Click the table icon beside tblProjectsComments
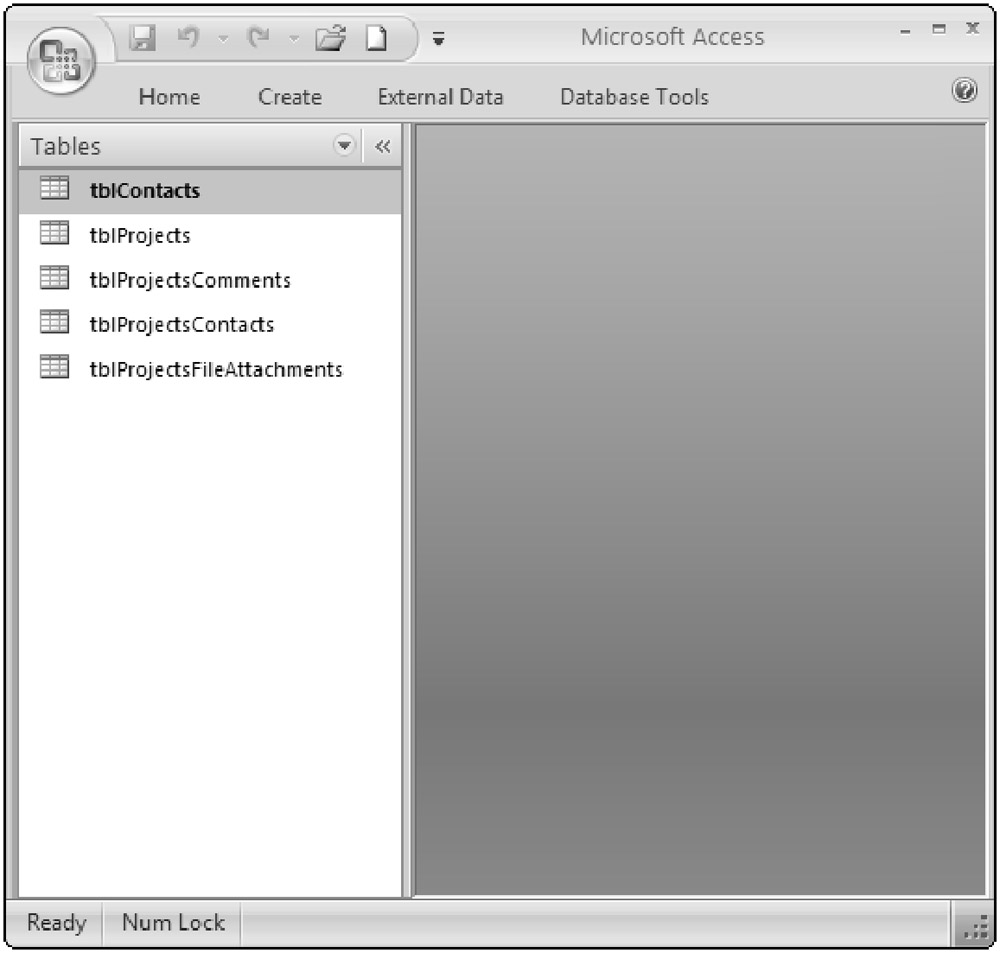This screenshot has width=1000, height=953. [53, 279]
